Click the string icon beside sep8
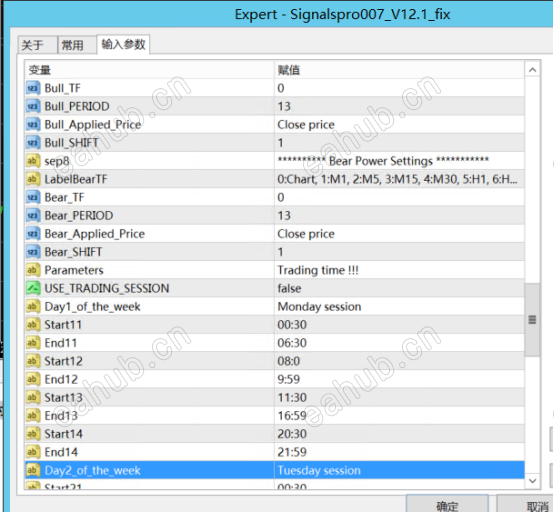Screen dimensions: 554x513 tap(33, 161)
